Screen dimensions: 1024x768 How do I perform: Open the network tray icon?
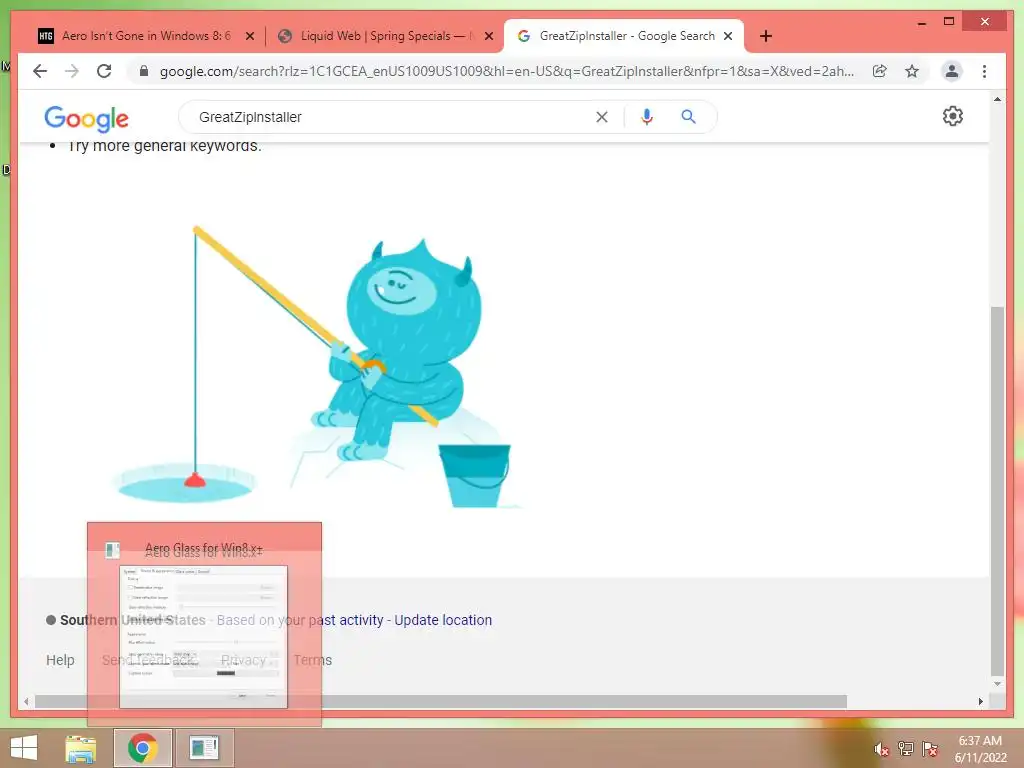coord(905,748)
